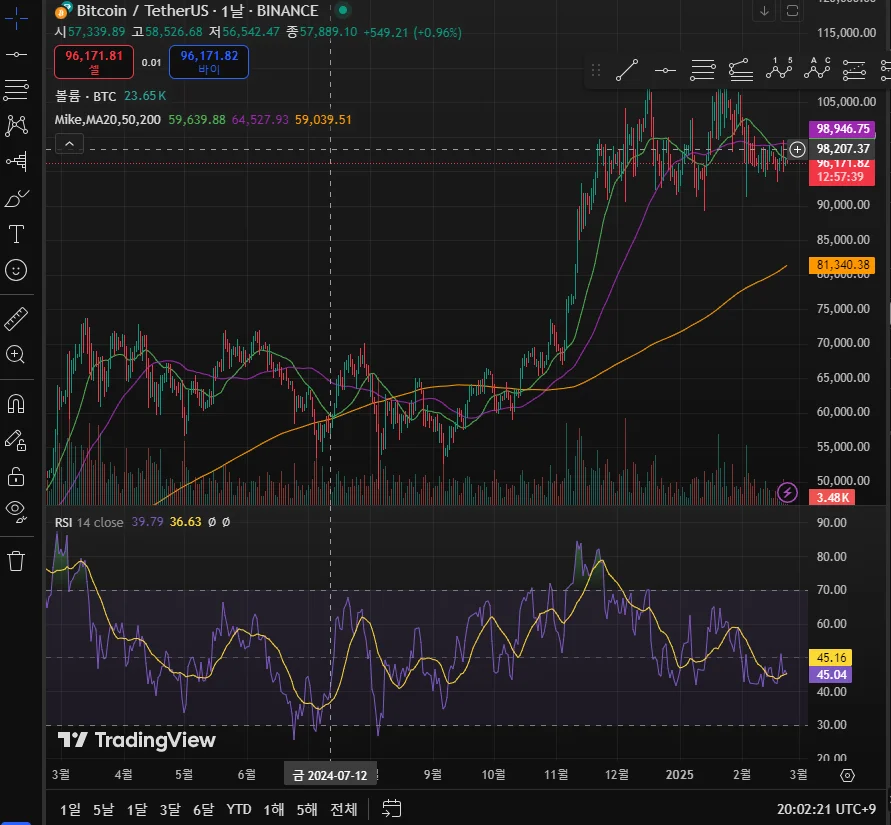The width and height of the screenshot is (891, 825).
Task: Click the Mike,MA20,50,200 indicator legend
Action: pyautogui.click(x=107, y=120)
